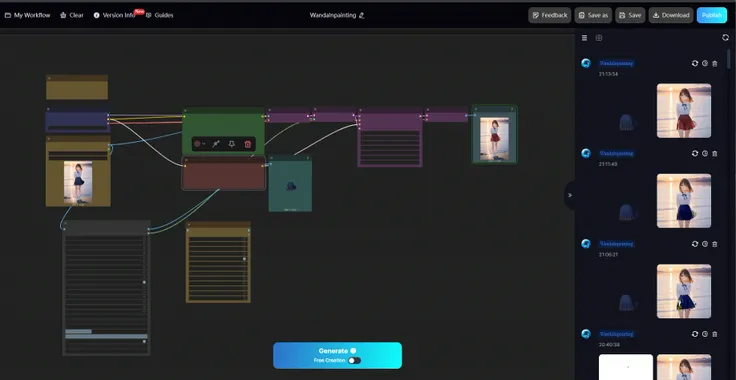The image size is (736, 380).
Task: Select the WandaInpainting workflow title
Action: 333,15
